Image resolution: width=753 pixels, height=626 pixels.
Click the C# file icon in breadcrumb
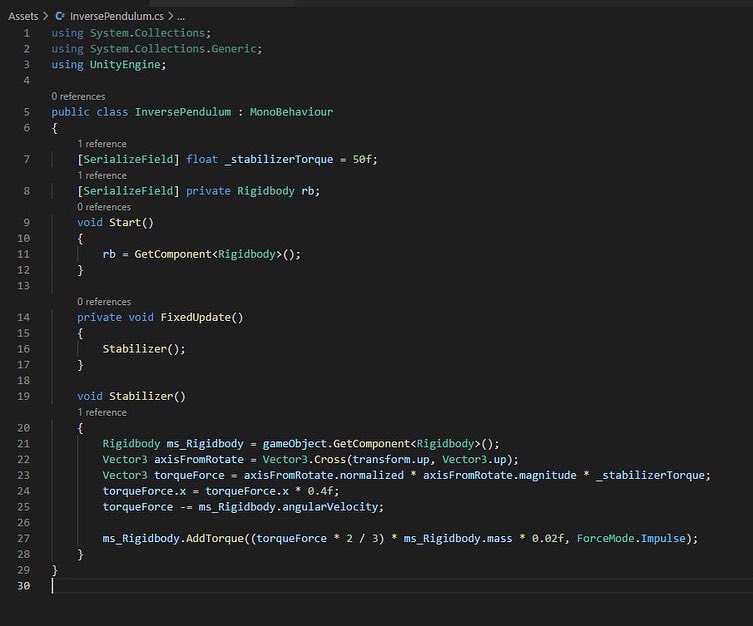click(60, 16)
